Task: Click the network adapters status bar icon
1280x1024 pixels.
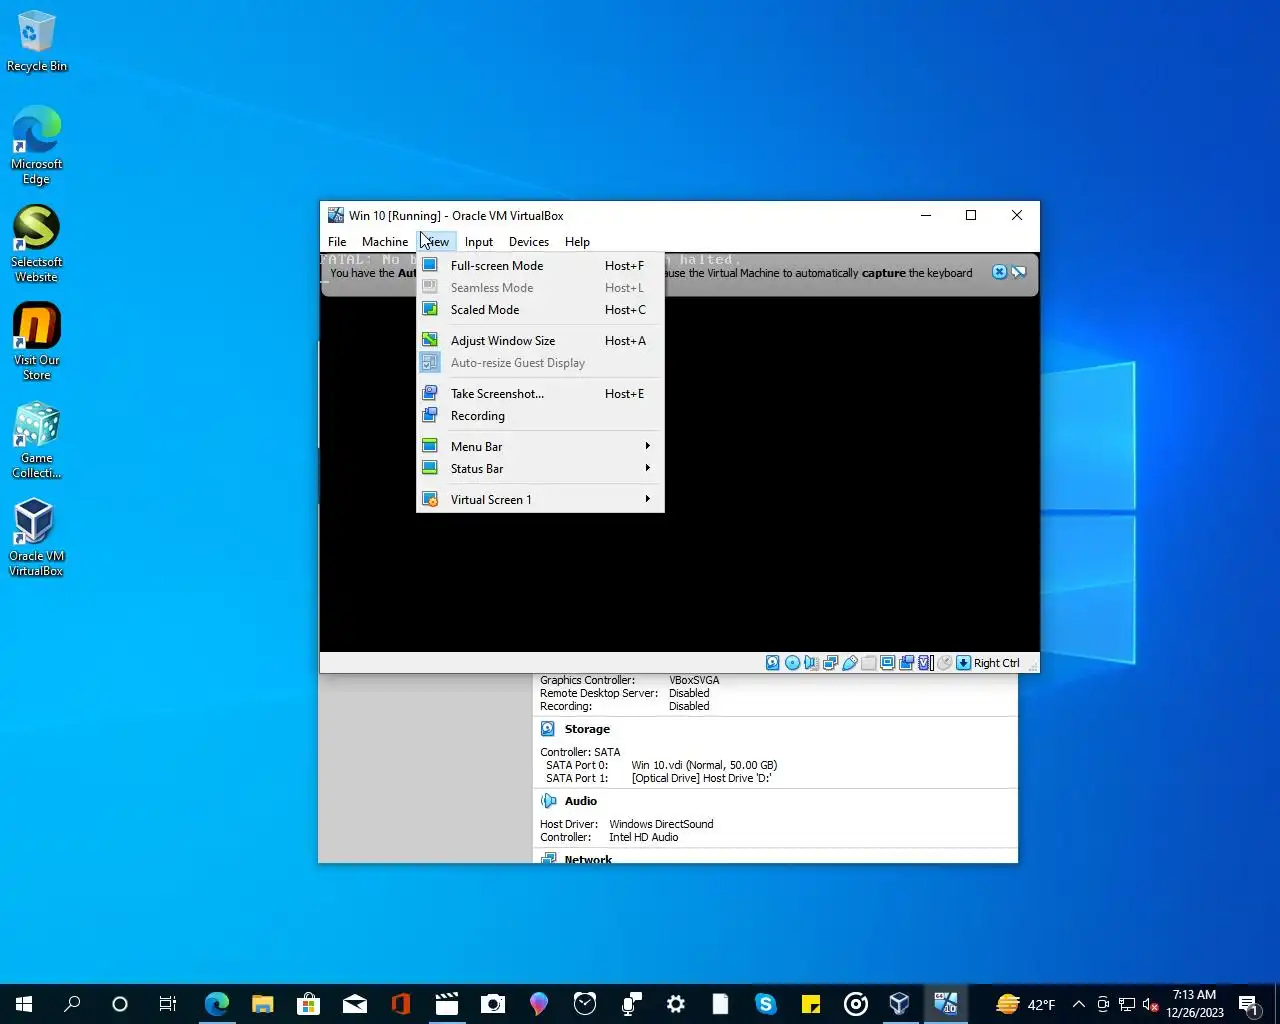Action: click(x=830, y=663)
